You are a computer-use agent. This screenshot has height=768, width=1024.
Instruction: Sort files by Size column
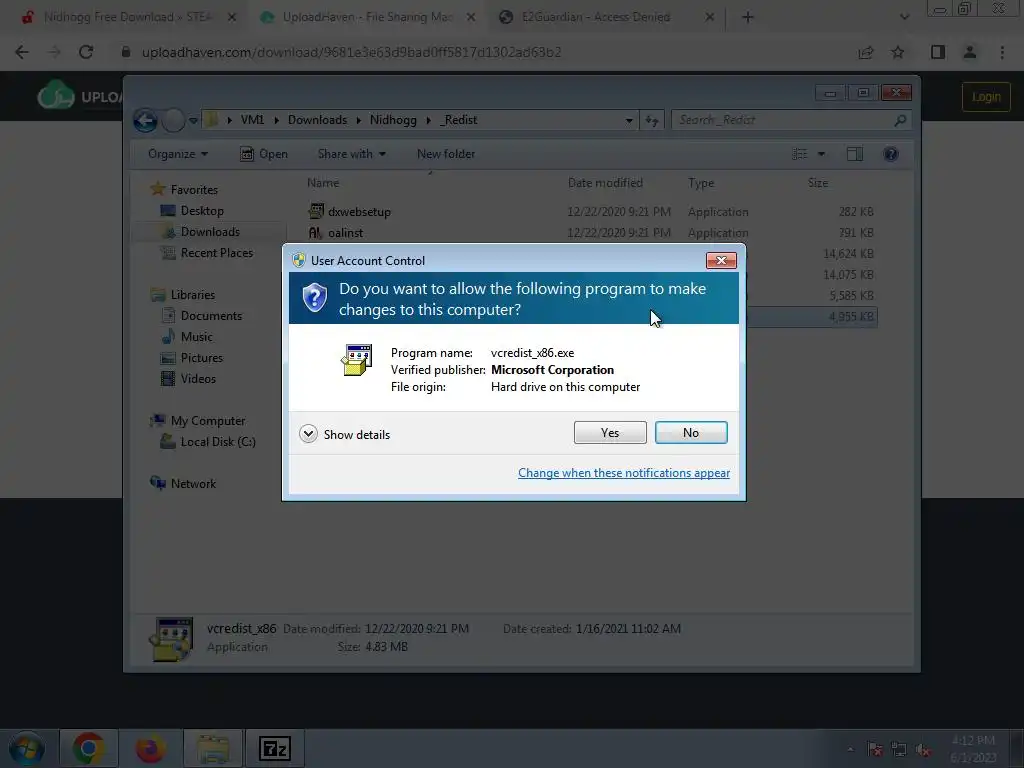pyautogui.click(x=818, y=183)
